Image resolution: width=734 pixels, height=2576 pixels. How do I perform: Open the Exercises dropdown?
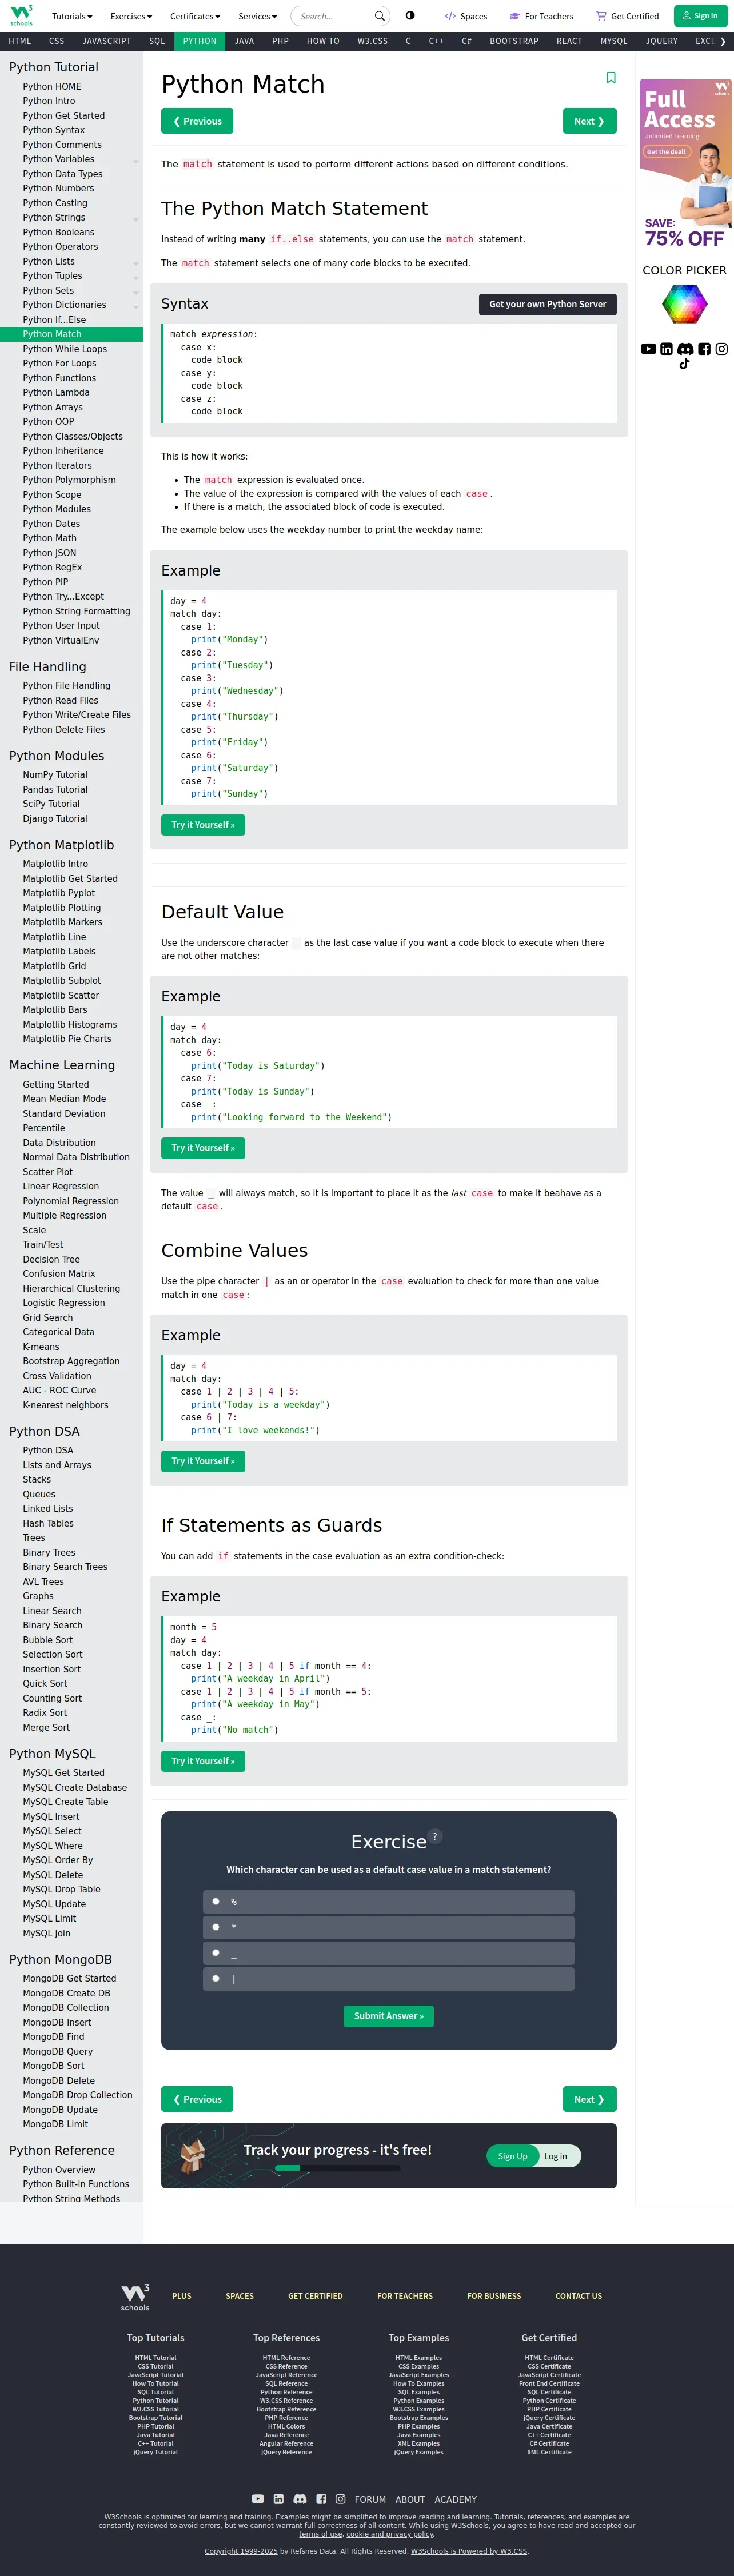[x=131, y=16]
